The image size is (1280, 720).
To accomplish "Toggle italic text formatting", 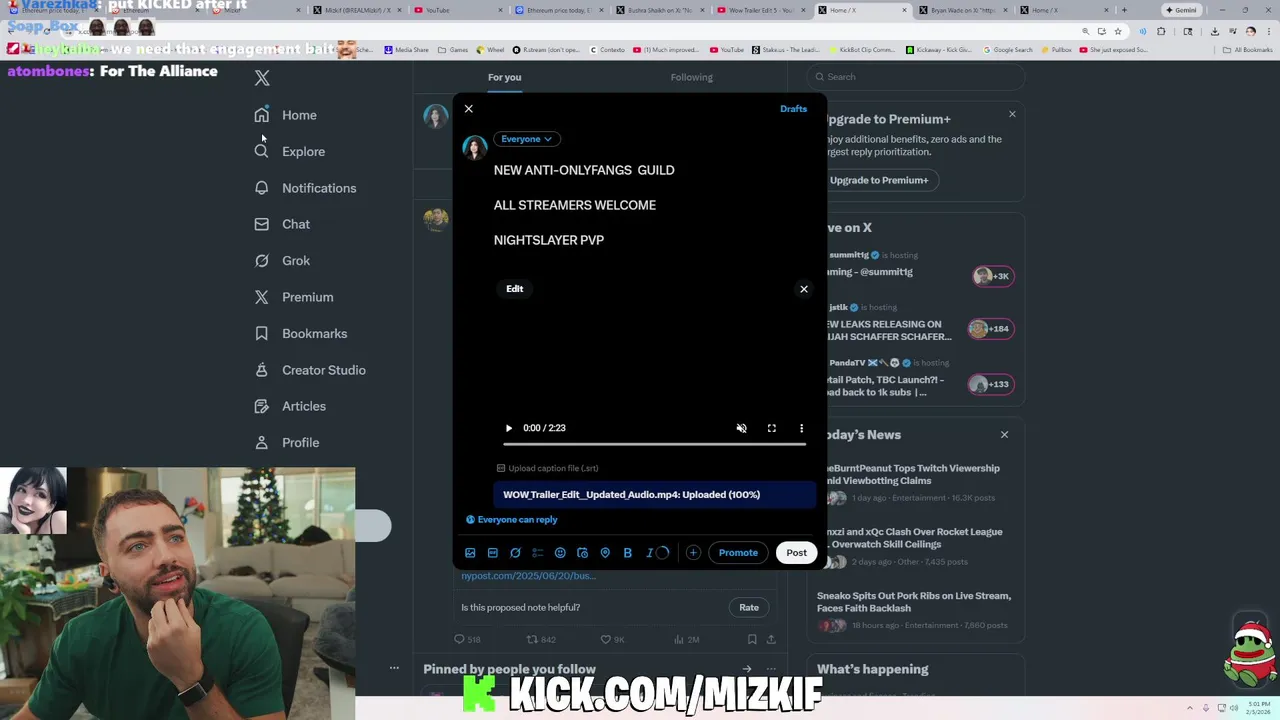I will point(650,553).
